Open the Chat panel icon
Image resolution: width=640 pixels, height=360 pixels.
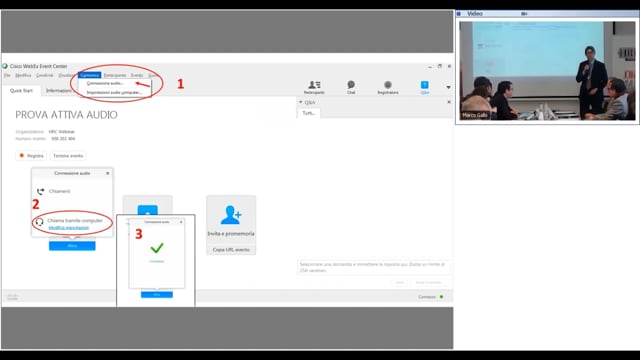[351, 84]
